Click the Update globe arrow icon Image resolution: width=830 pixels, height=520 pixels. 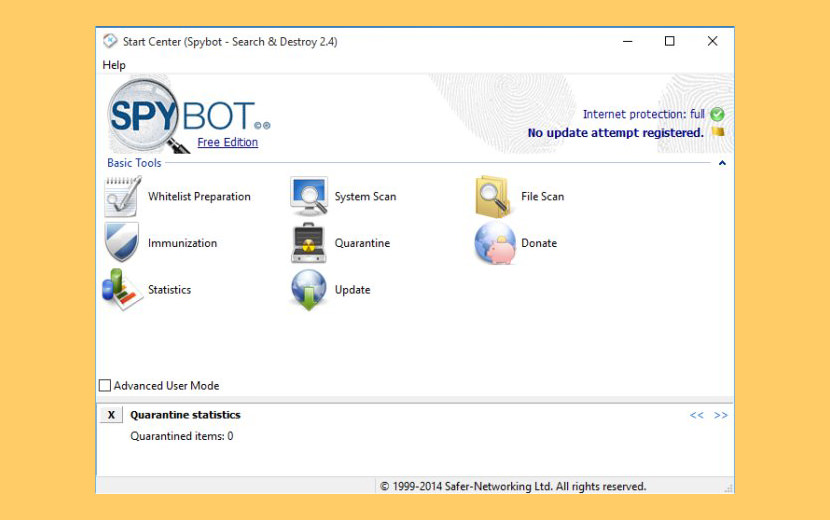point(309,290)
